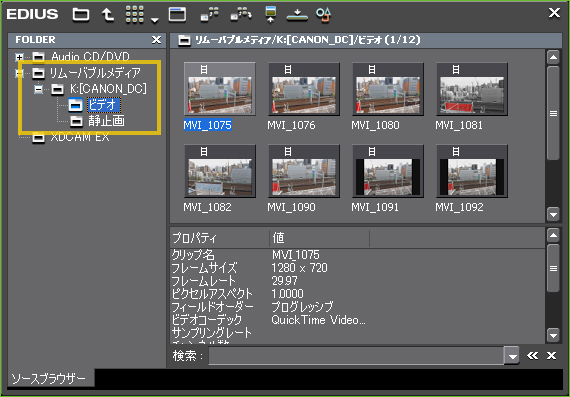Image resolution: width=570 pixels, height=397 pixels.
Task: Change the thumbnail view mode
Action: pos(135,15)
